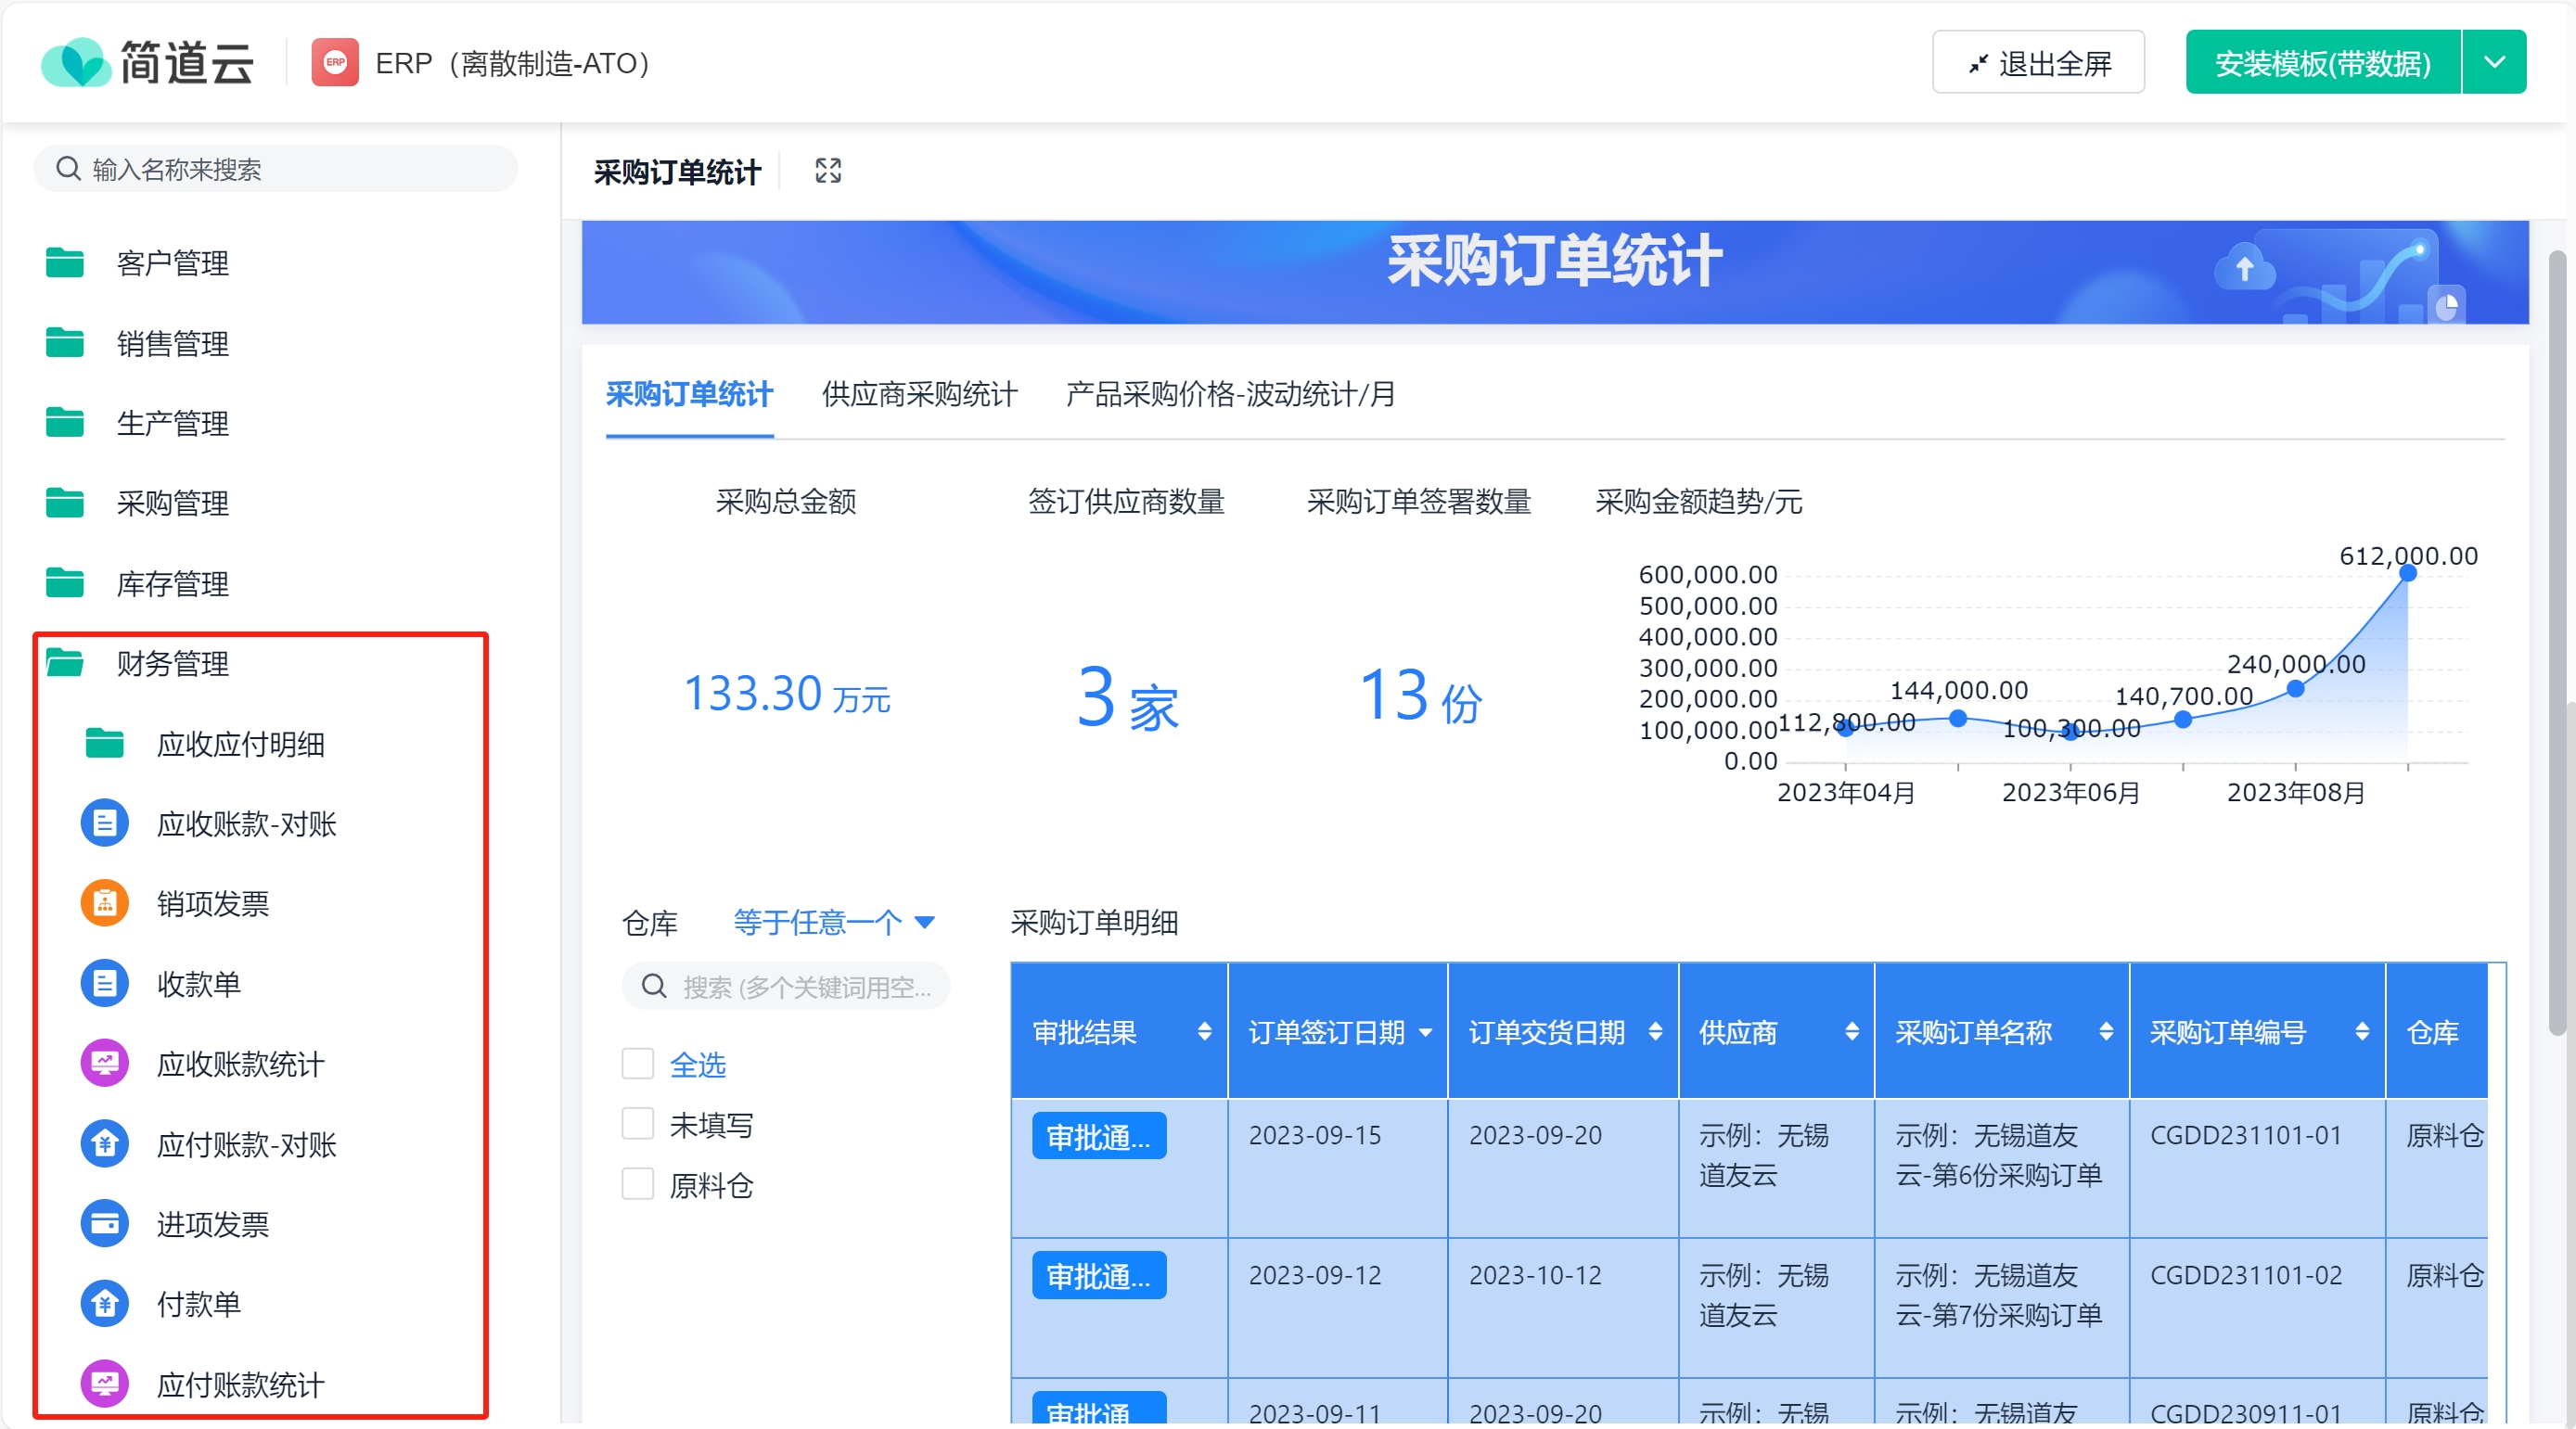Click the red ERP app icon
Viewport: 2576px width, 1429px height.
point(335,63)
